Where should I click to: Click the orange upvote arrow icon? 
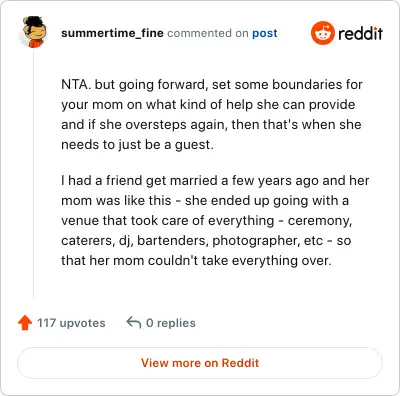(x=25, y=323)
